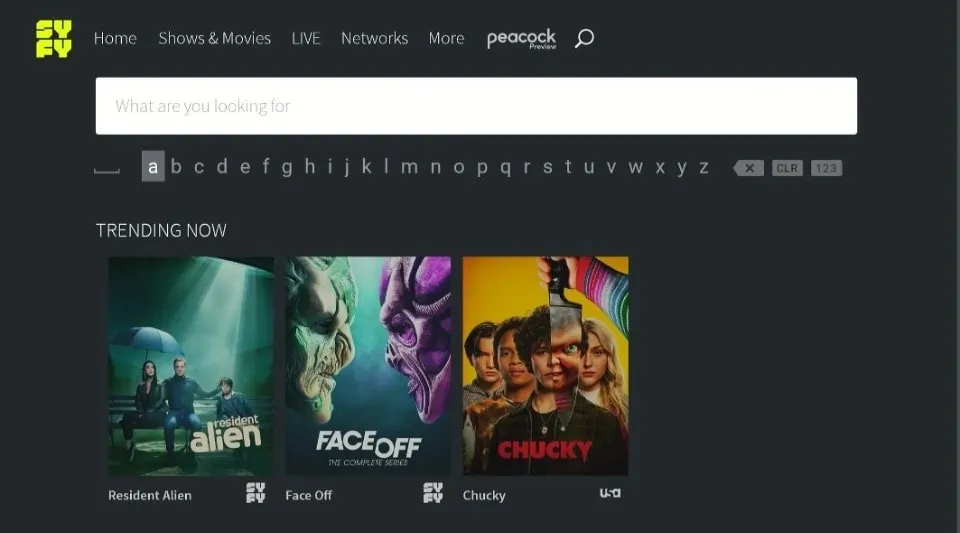Click the Face Off title

tap(309, 495)
